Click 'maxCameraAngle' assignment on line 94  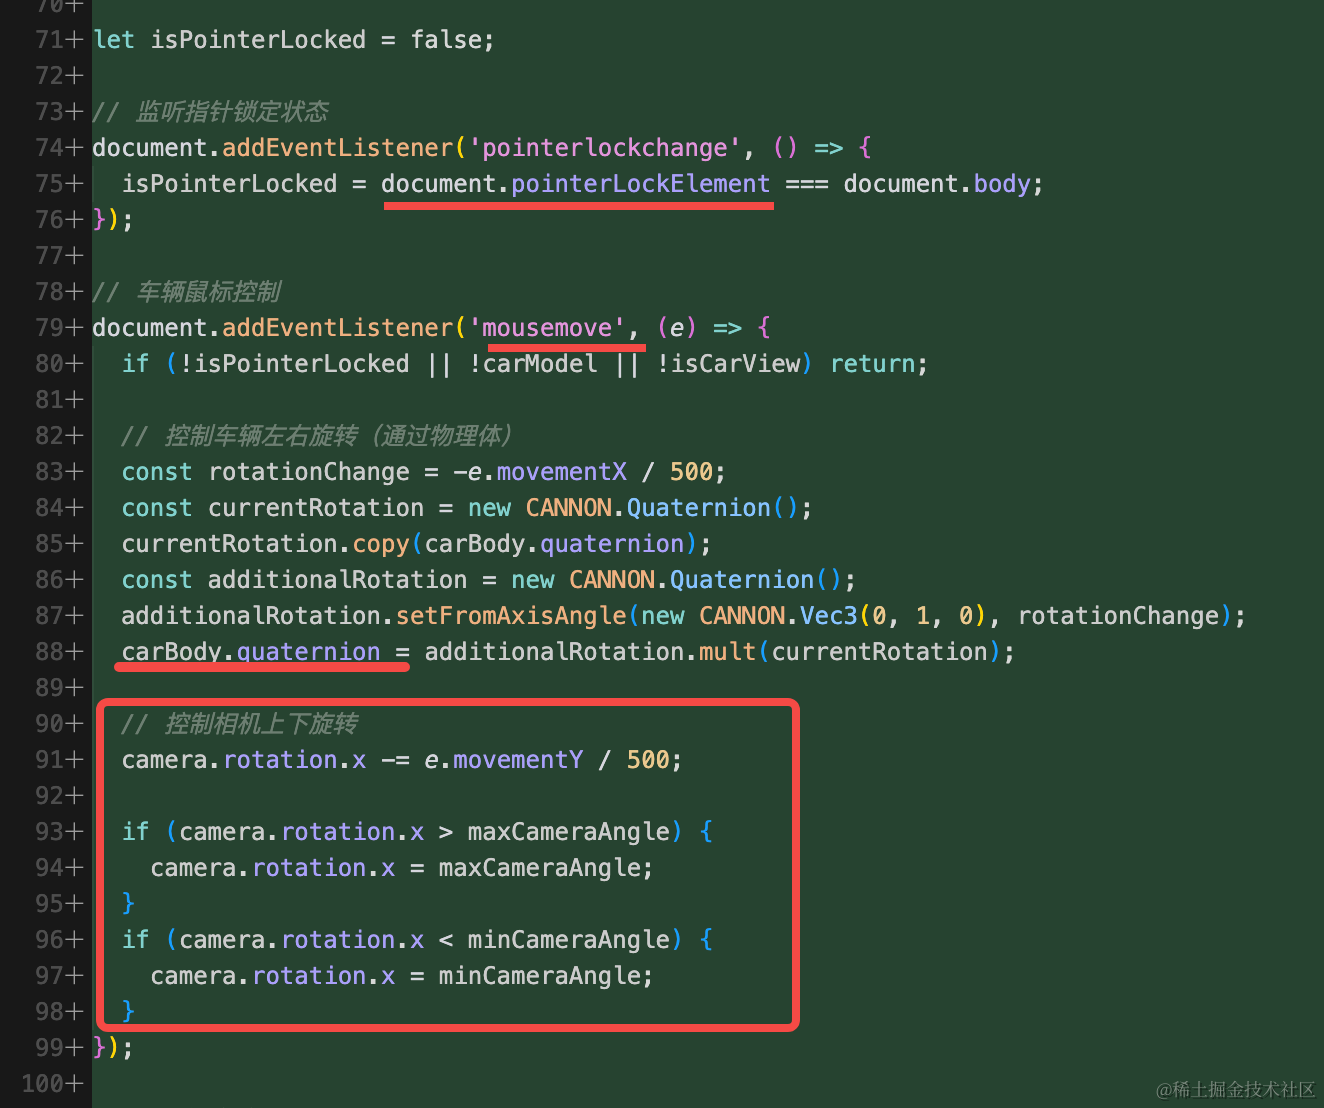540,868
